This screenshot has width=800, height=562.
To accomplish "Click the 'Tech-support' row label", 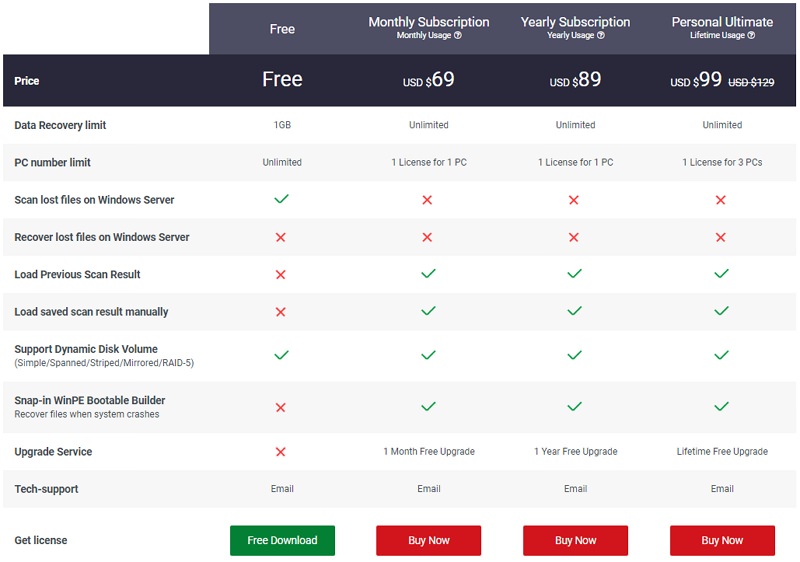I will 46,489.
